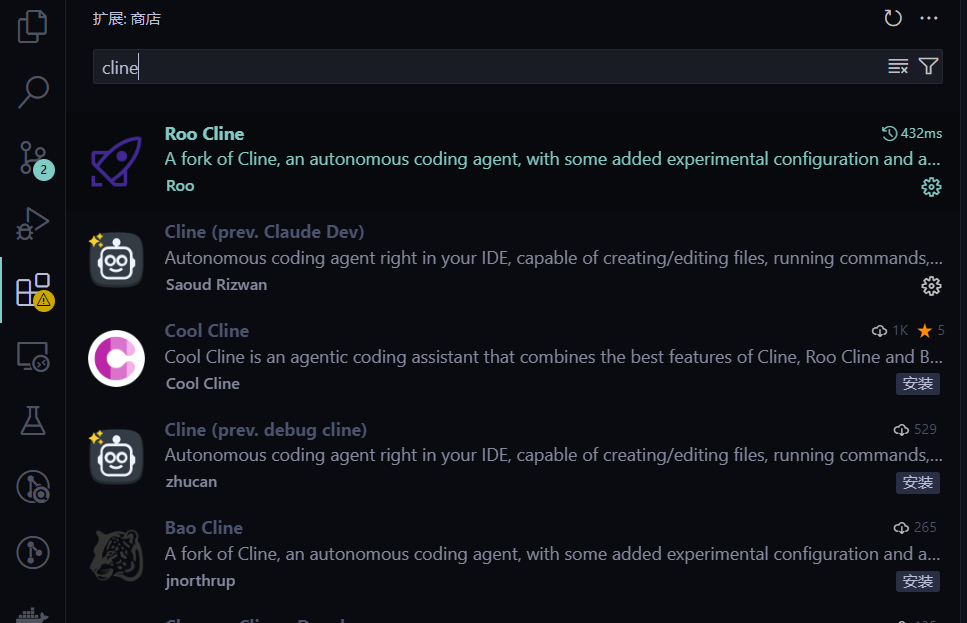Image resolution: width=967 pixels, height=623 pixels.
Task: Open Roo Cline manage gear menu
Action: click(931, 187)
